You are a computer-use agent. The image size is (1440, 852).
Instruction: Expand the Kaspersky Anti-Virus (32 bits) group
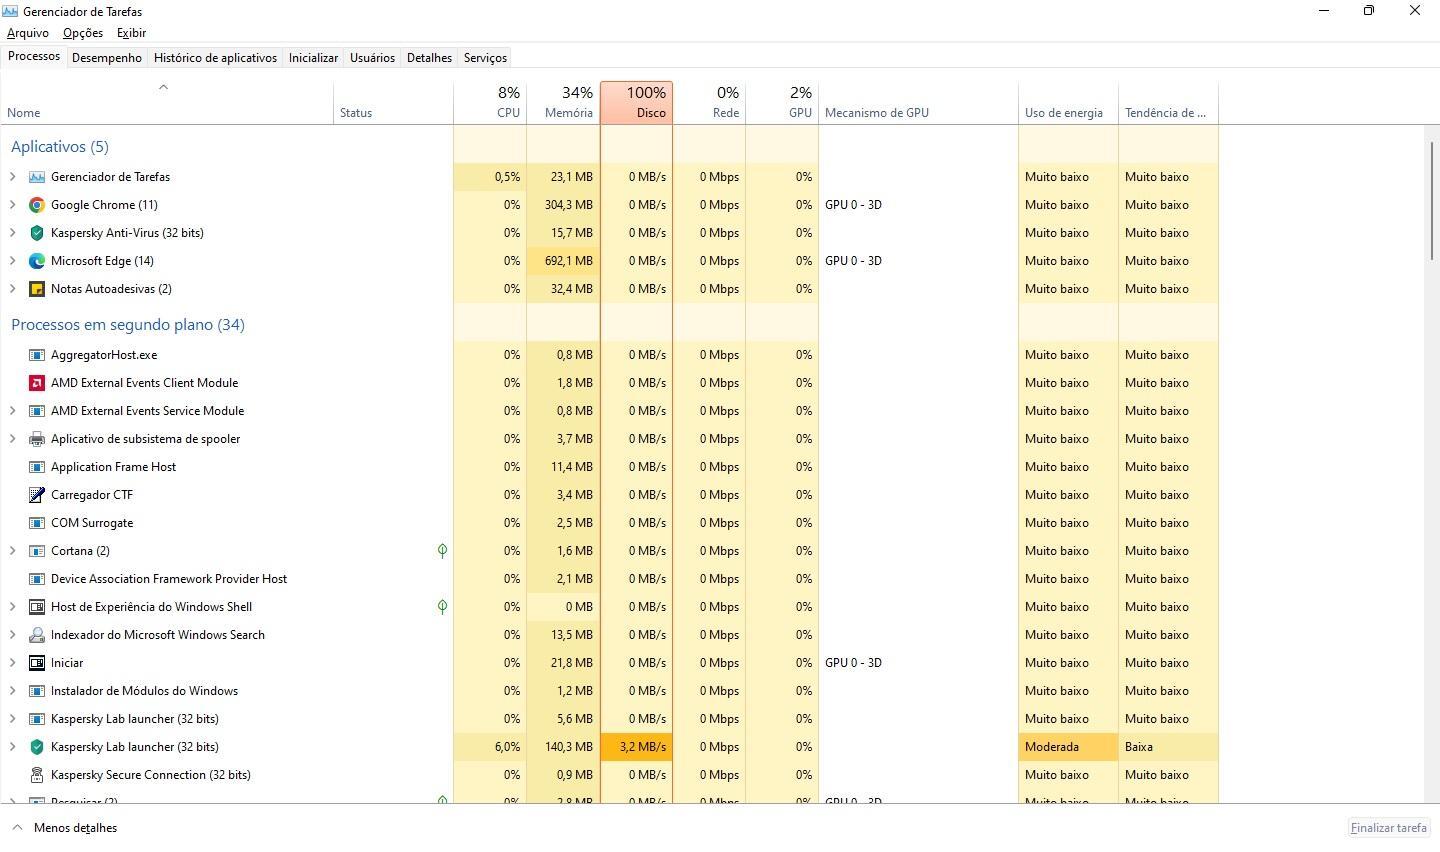click(x=12, y=233)
